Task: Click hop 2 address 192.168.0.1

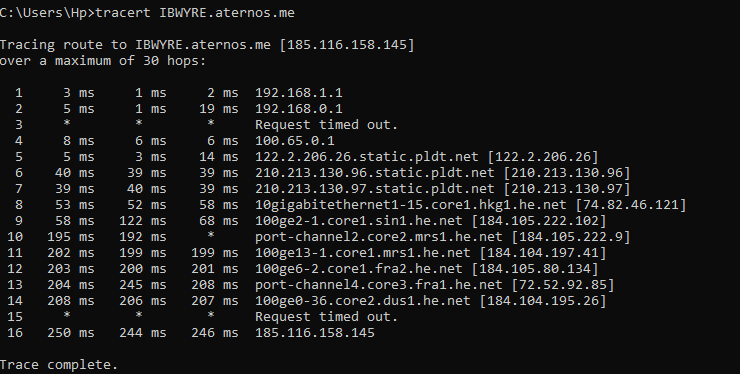Action: pyautogui.click(x=299, y=109)
